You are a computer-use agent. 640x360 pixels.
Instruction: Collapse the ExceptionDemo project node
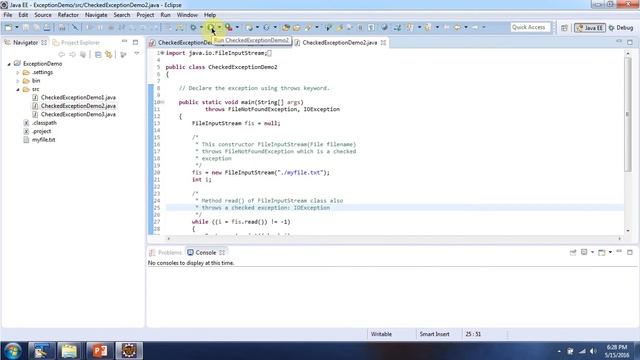[x=9, y=64]
